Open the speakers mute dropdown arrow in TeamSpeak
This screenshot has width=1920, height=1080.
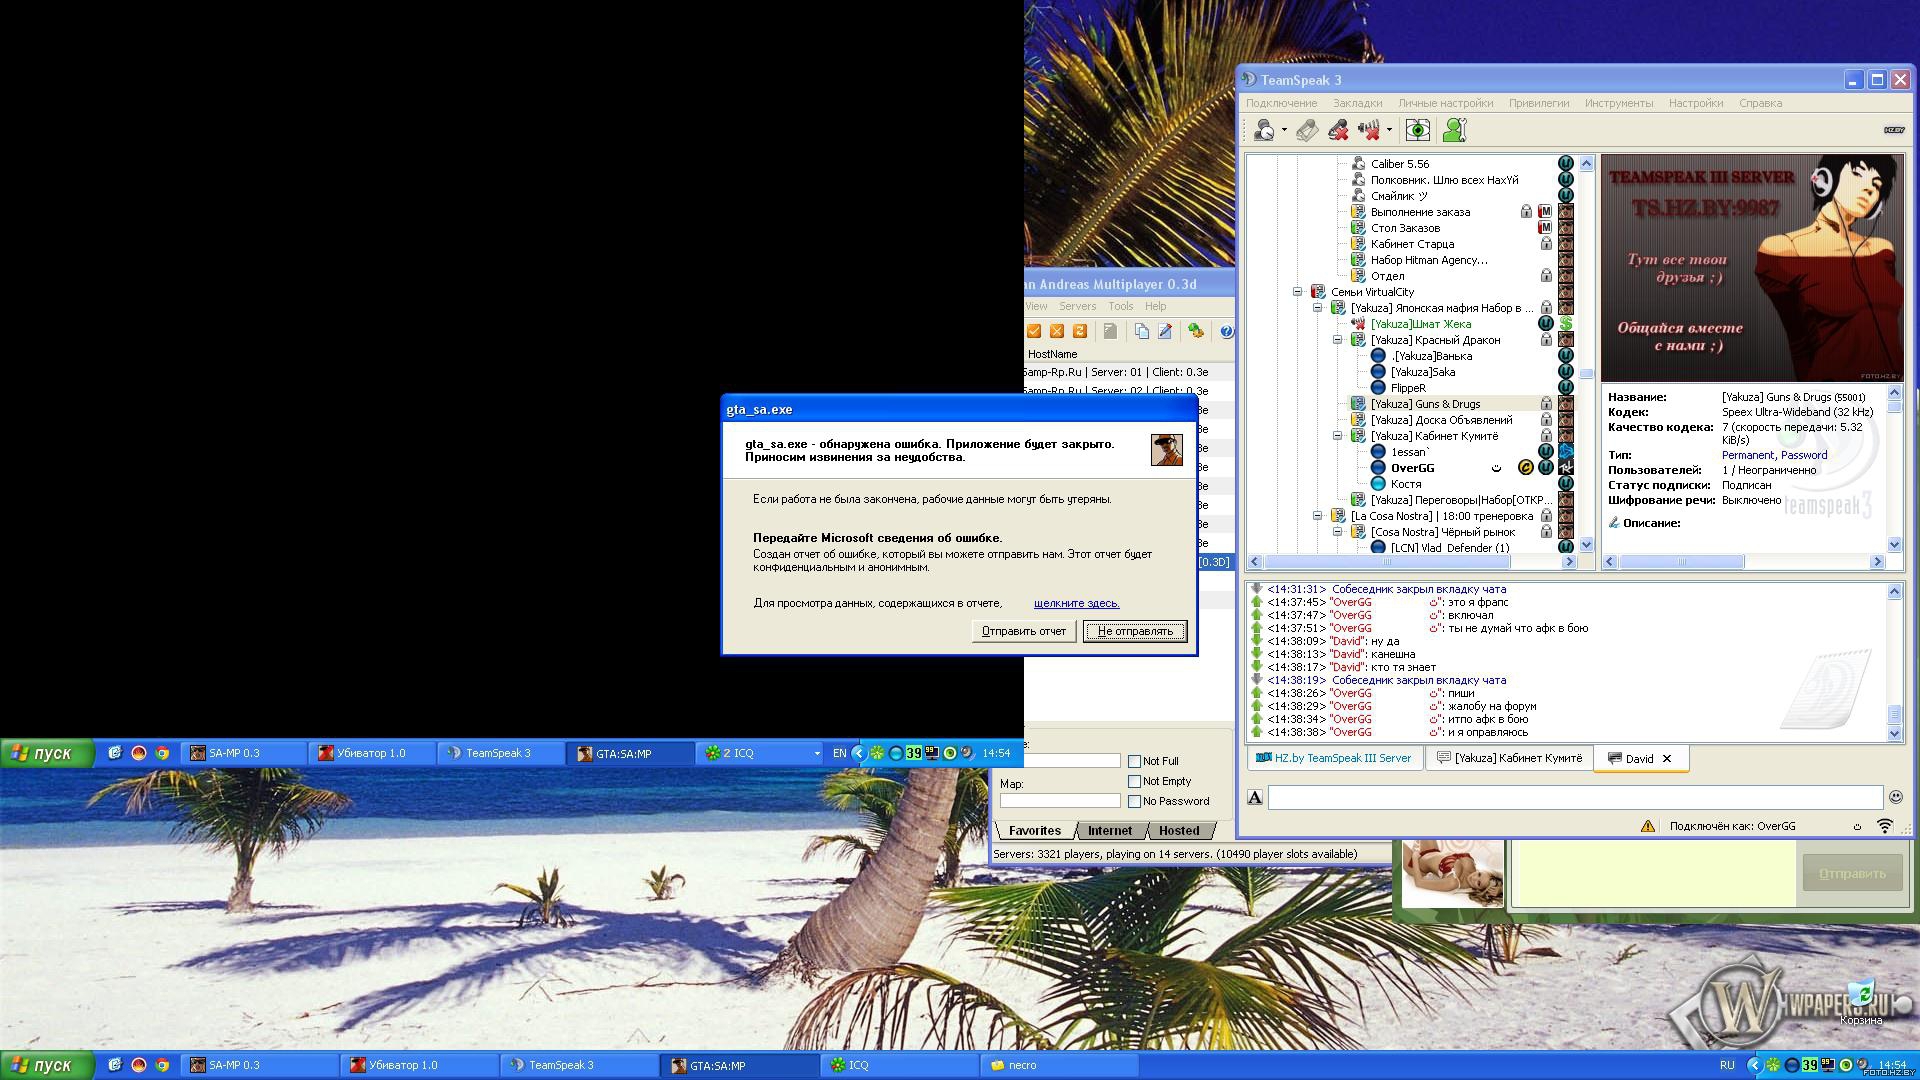pos(1389,130)
